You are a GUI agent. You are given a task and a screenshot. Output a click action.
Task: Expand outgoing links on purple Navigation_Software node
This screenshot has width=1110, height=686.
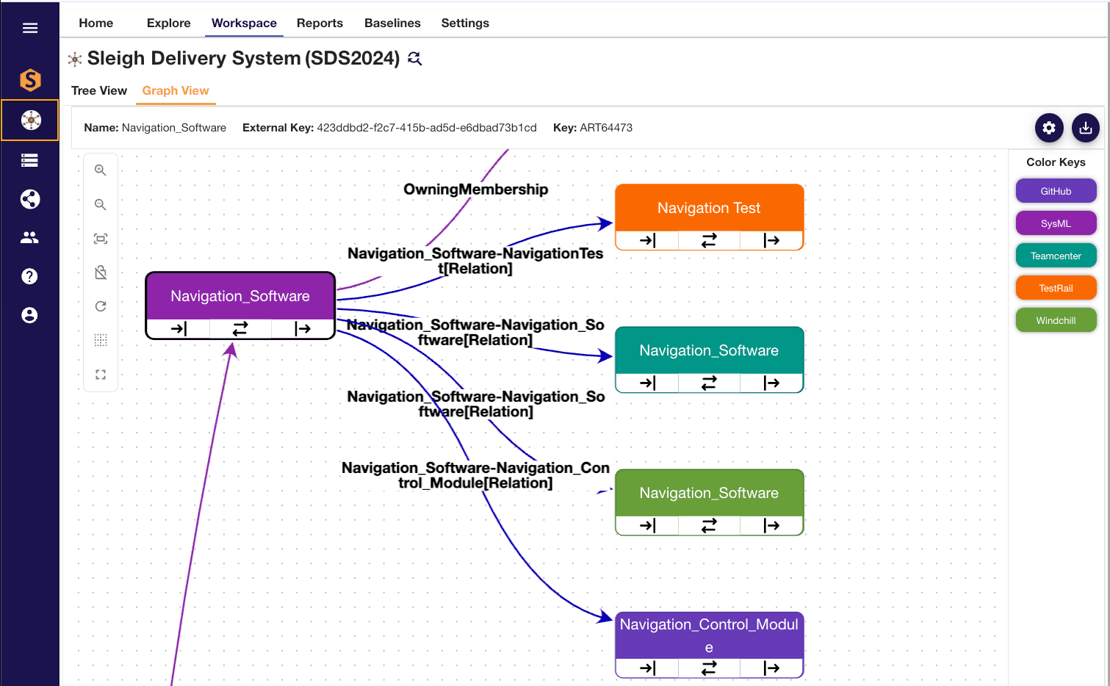(x=302, y=328)
